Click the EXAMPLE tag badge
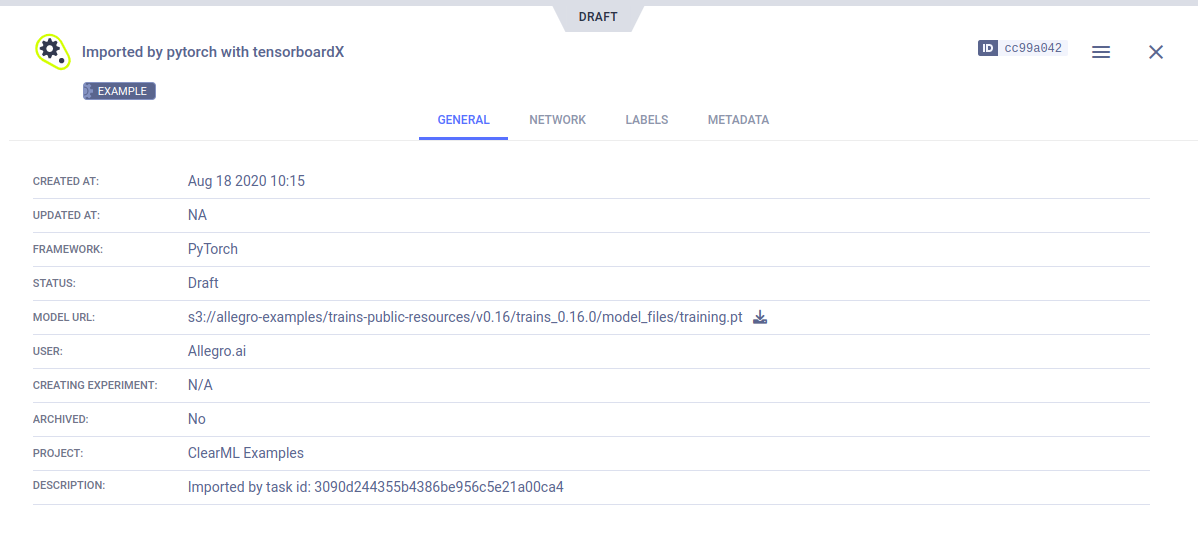 pos(119,91)
